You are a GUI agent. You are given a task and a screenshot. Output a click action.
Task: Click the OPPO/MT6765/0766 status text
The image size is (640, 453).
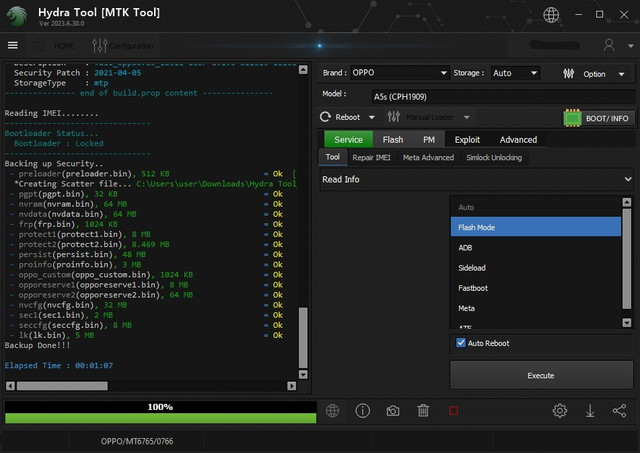(137, 441)
